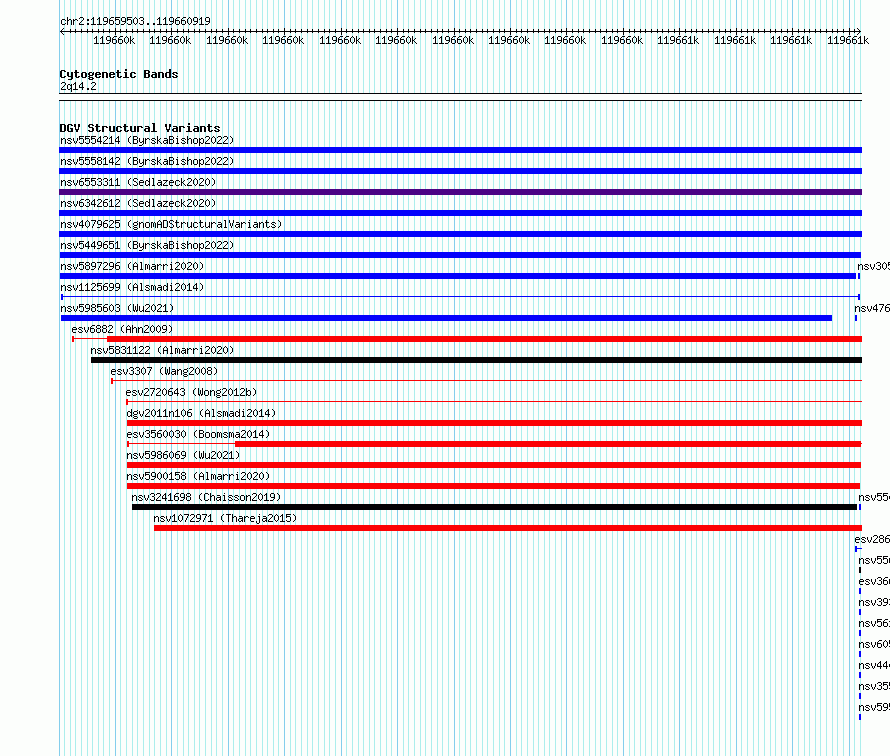Click the nsv305 label beside the nsv5897296 row
The image size is (890, 756).
tap(874, 266)
